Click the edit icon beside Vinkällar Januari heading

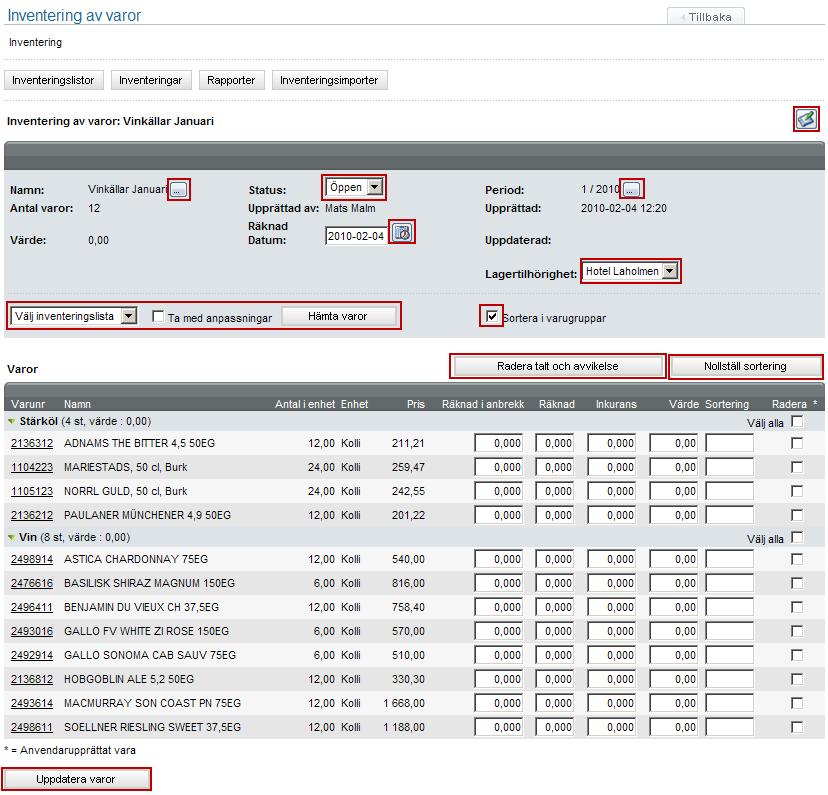click(806, 119)
